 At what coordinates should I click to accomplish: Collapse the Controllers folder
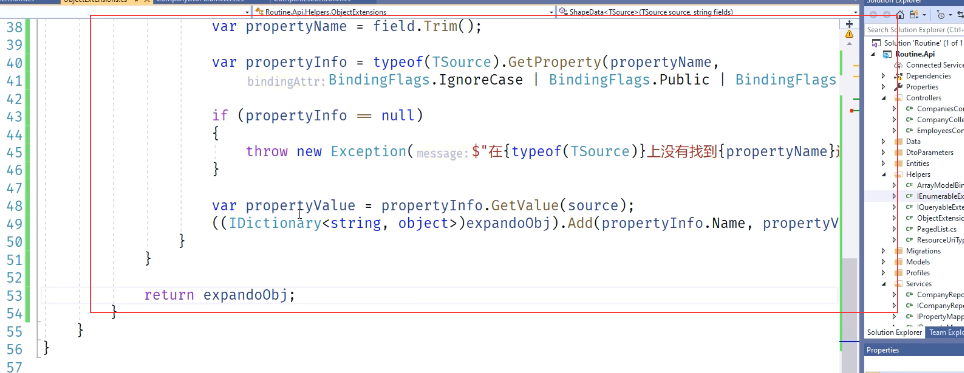coord(884,98)
